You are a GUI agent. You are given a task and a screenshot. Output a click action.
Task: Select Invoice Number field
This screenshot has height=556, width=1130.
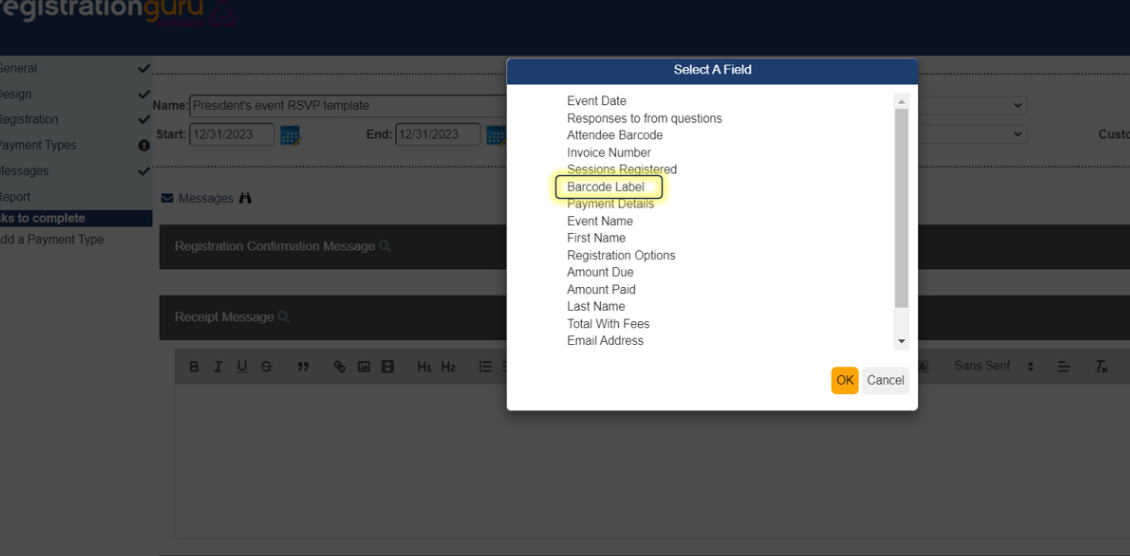[x=609, y=153]
